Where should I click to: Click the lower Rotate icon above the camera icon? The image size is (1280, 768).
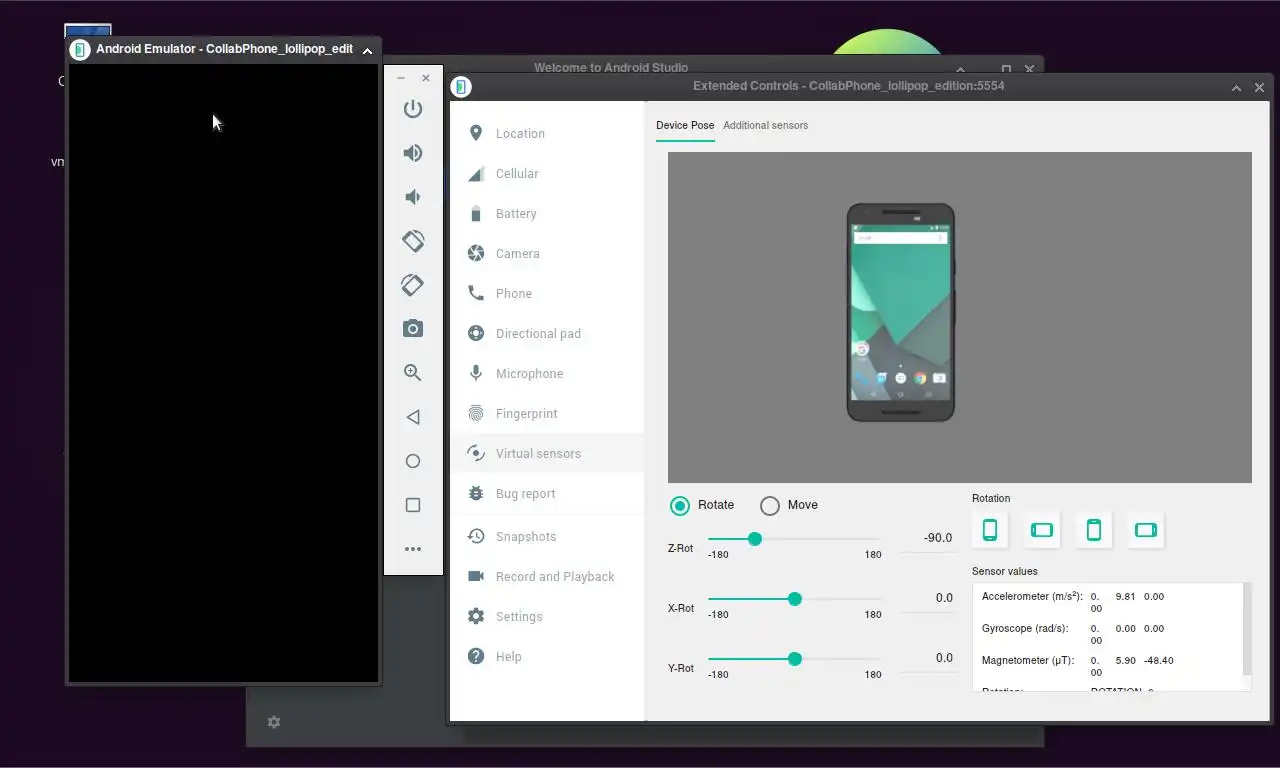413,285
